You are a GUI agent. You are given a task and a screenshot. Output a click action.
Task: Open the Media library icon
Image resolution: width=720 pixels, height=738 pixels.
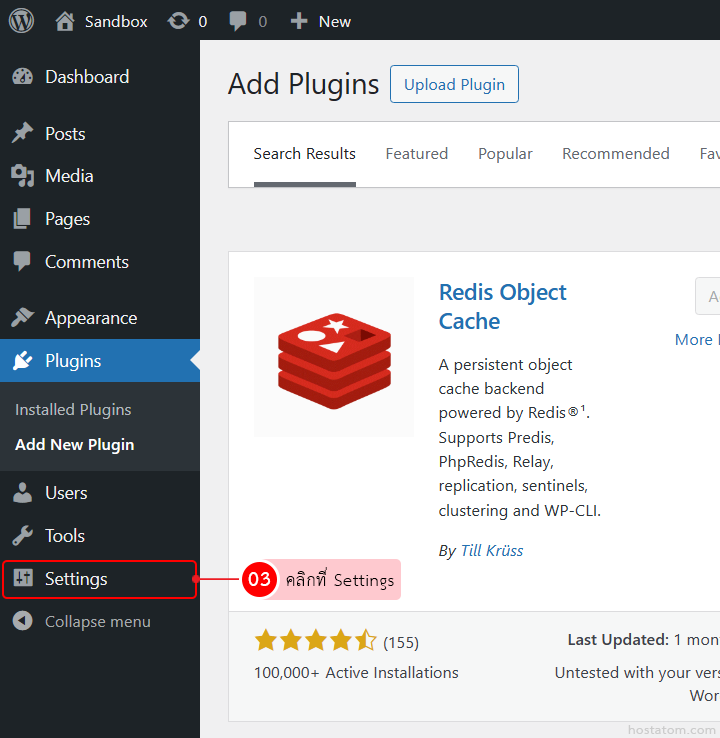(22, 176)
